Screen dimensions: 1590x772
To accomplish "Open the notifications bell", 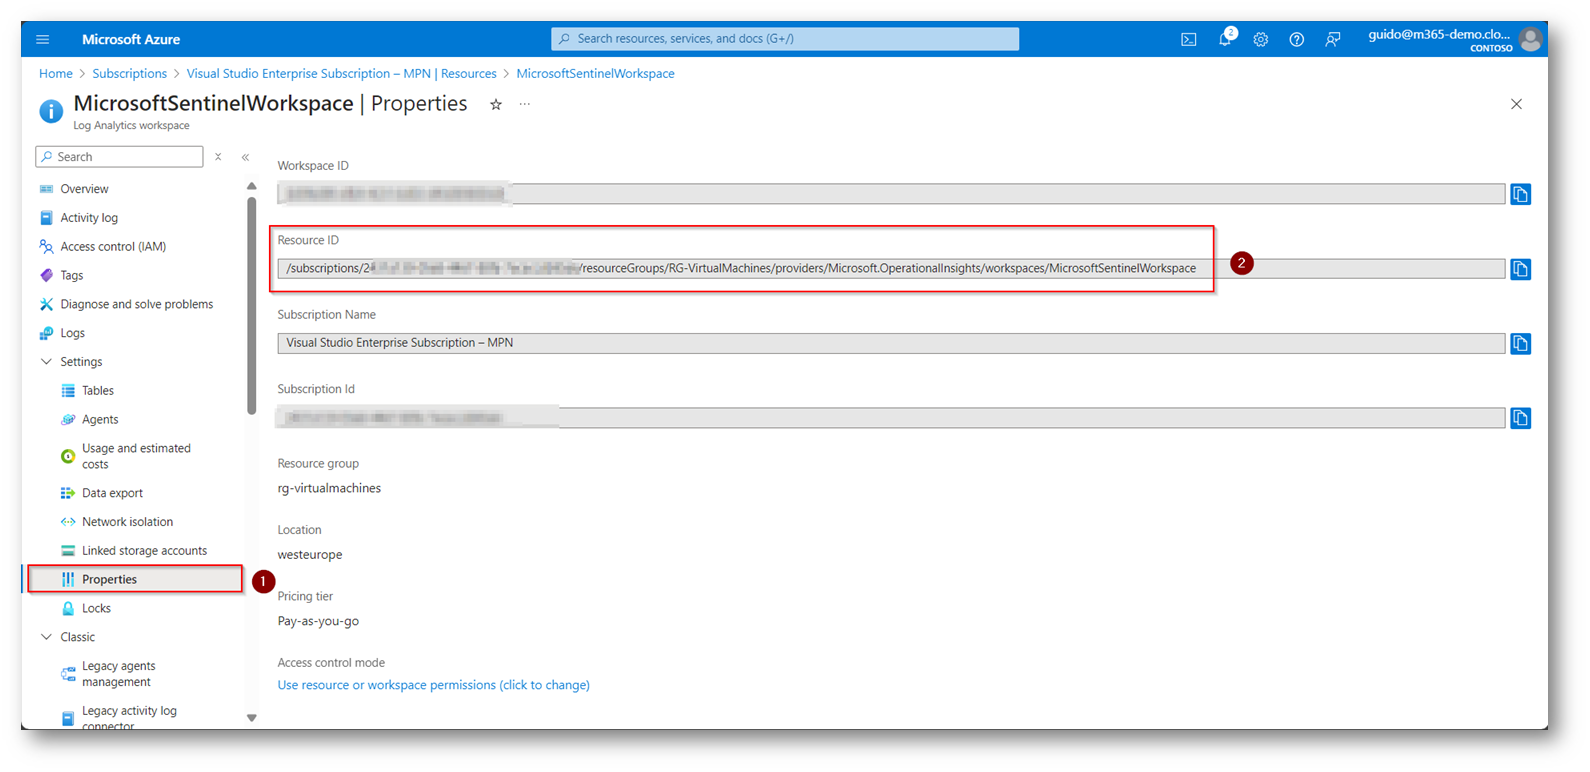I will (x=1225, y=39).
